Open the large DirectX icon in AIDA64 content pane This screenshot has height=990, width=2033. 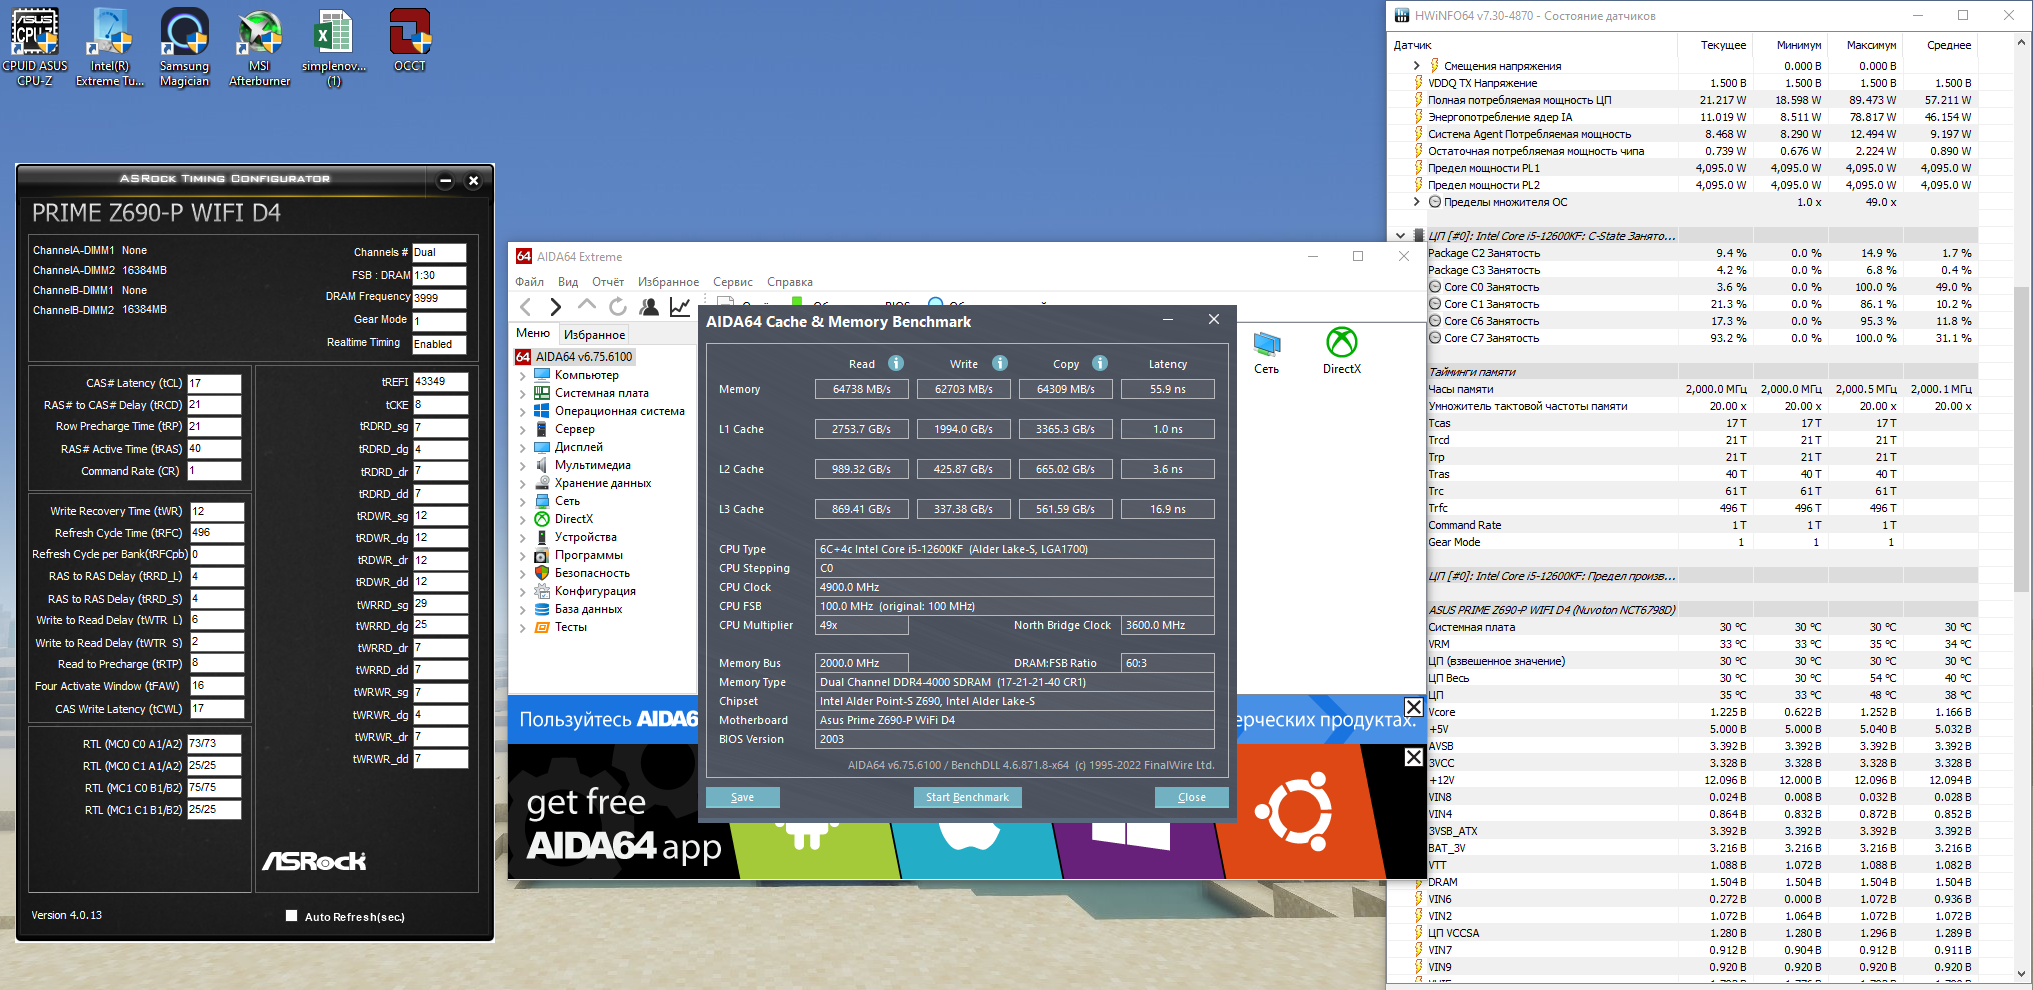coord(1341,351)
